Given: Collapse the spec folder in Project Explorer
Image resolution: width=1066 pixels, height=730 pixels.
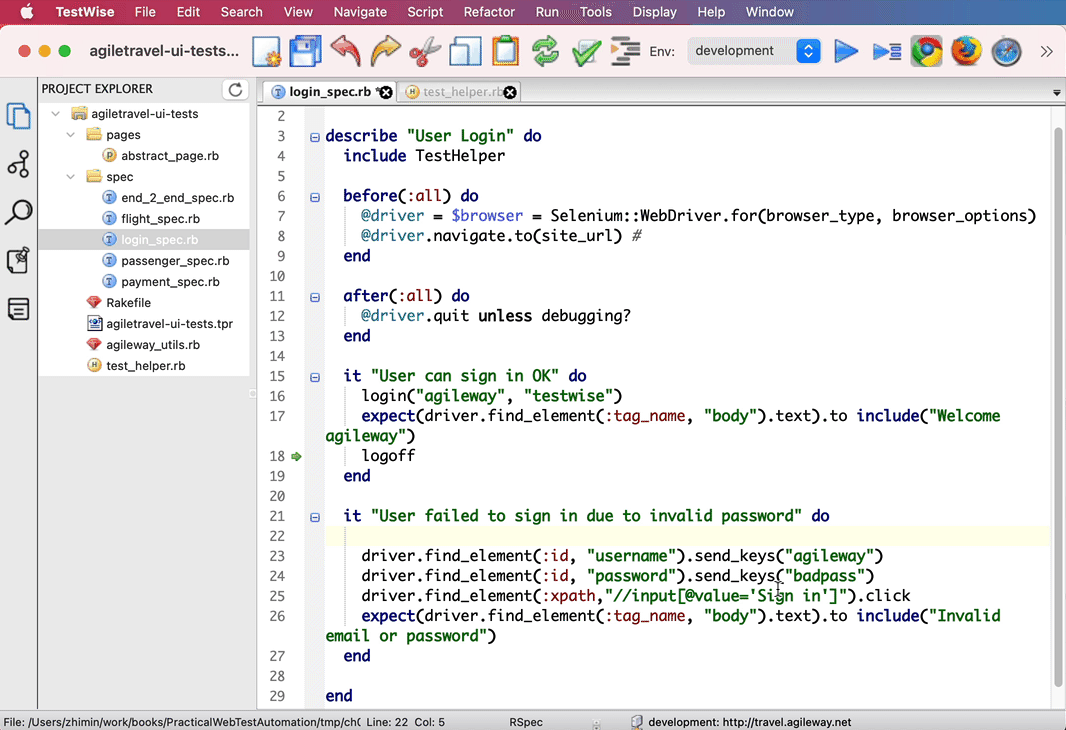Looking at the screenshot, I should (x=70, y=176).
